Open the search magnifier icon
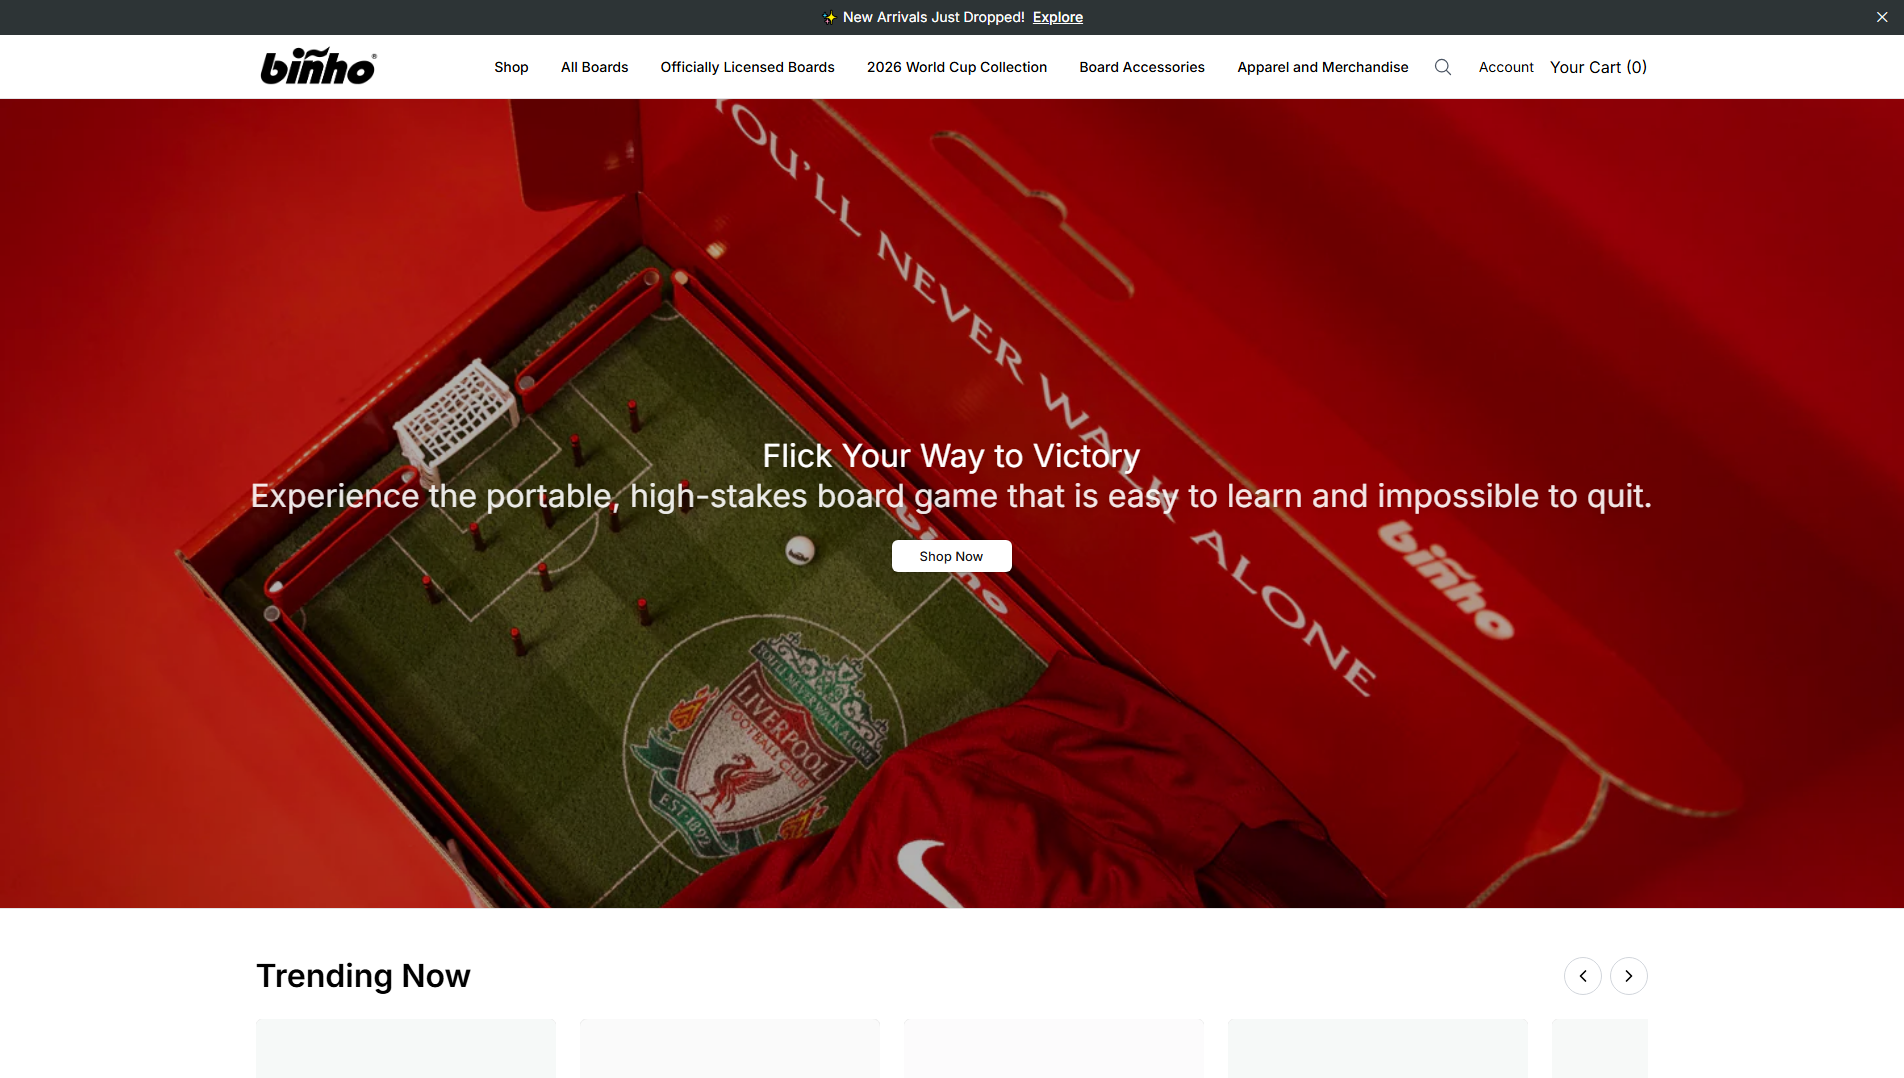Image resolution: width=1904 pixels, height=1078 pixels. pos(1442,67)
